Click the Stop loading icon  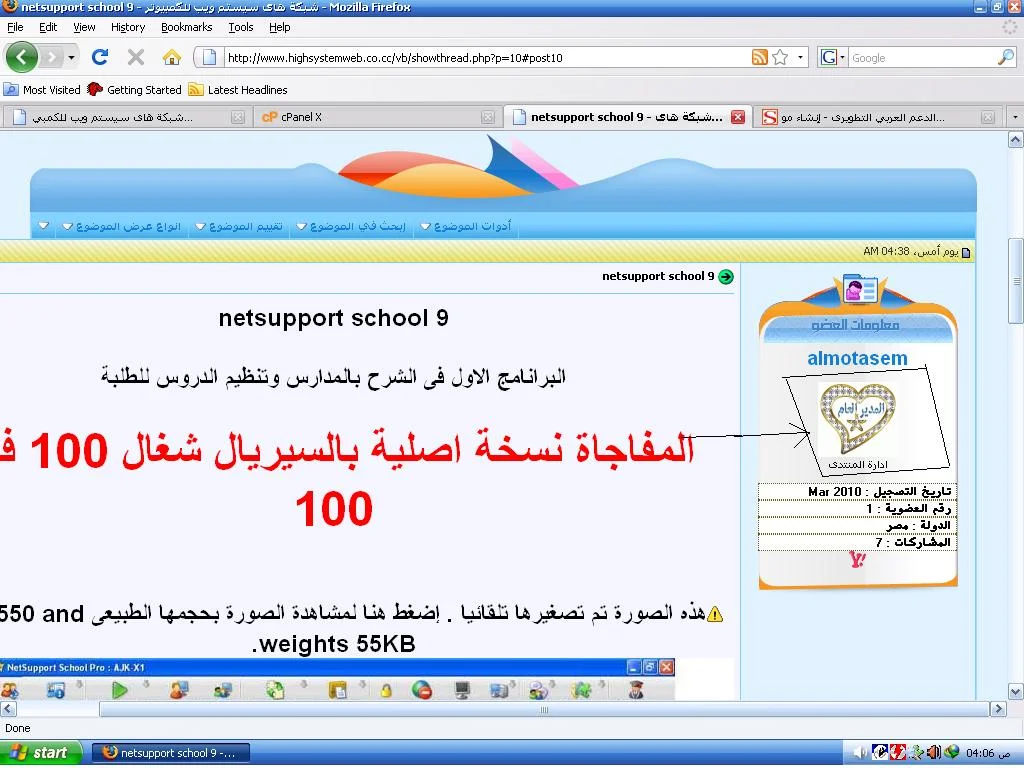click(x=136, y=57)
